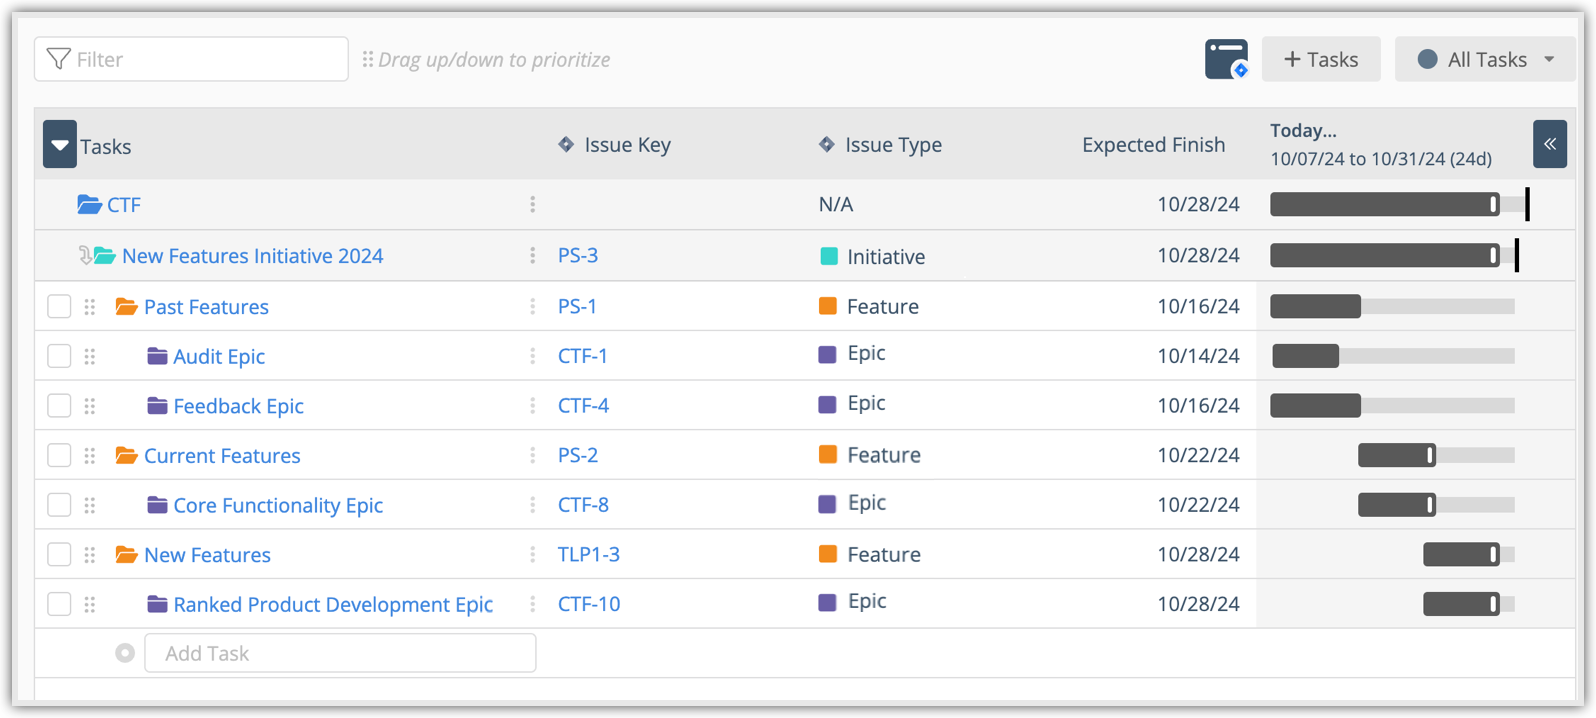
Task: Open the three-dot menu for Ranked Product Development Epic
Action: pyautogui.click(x=532, y=604)
